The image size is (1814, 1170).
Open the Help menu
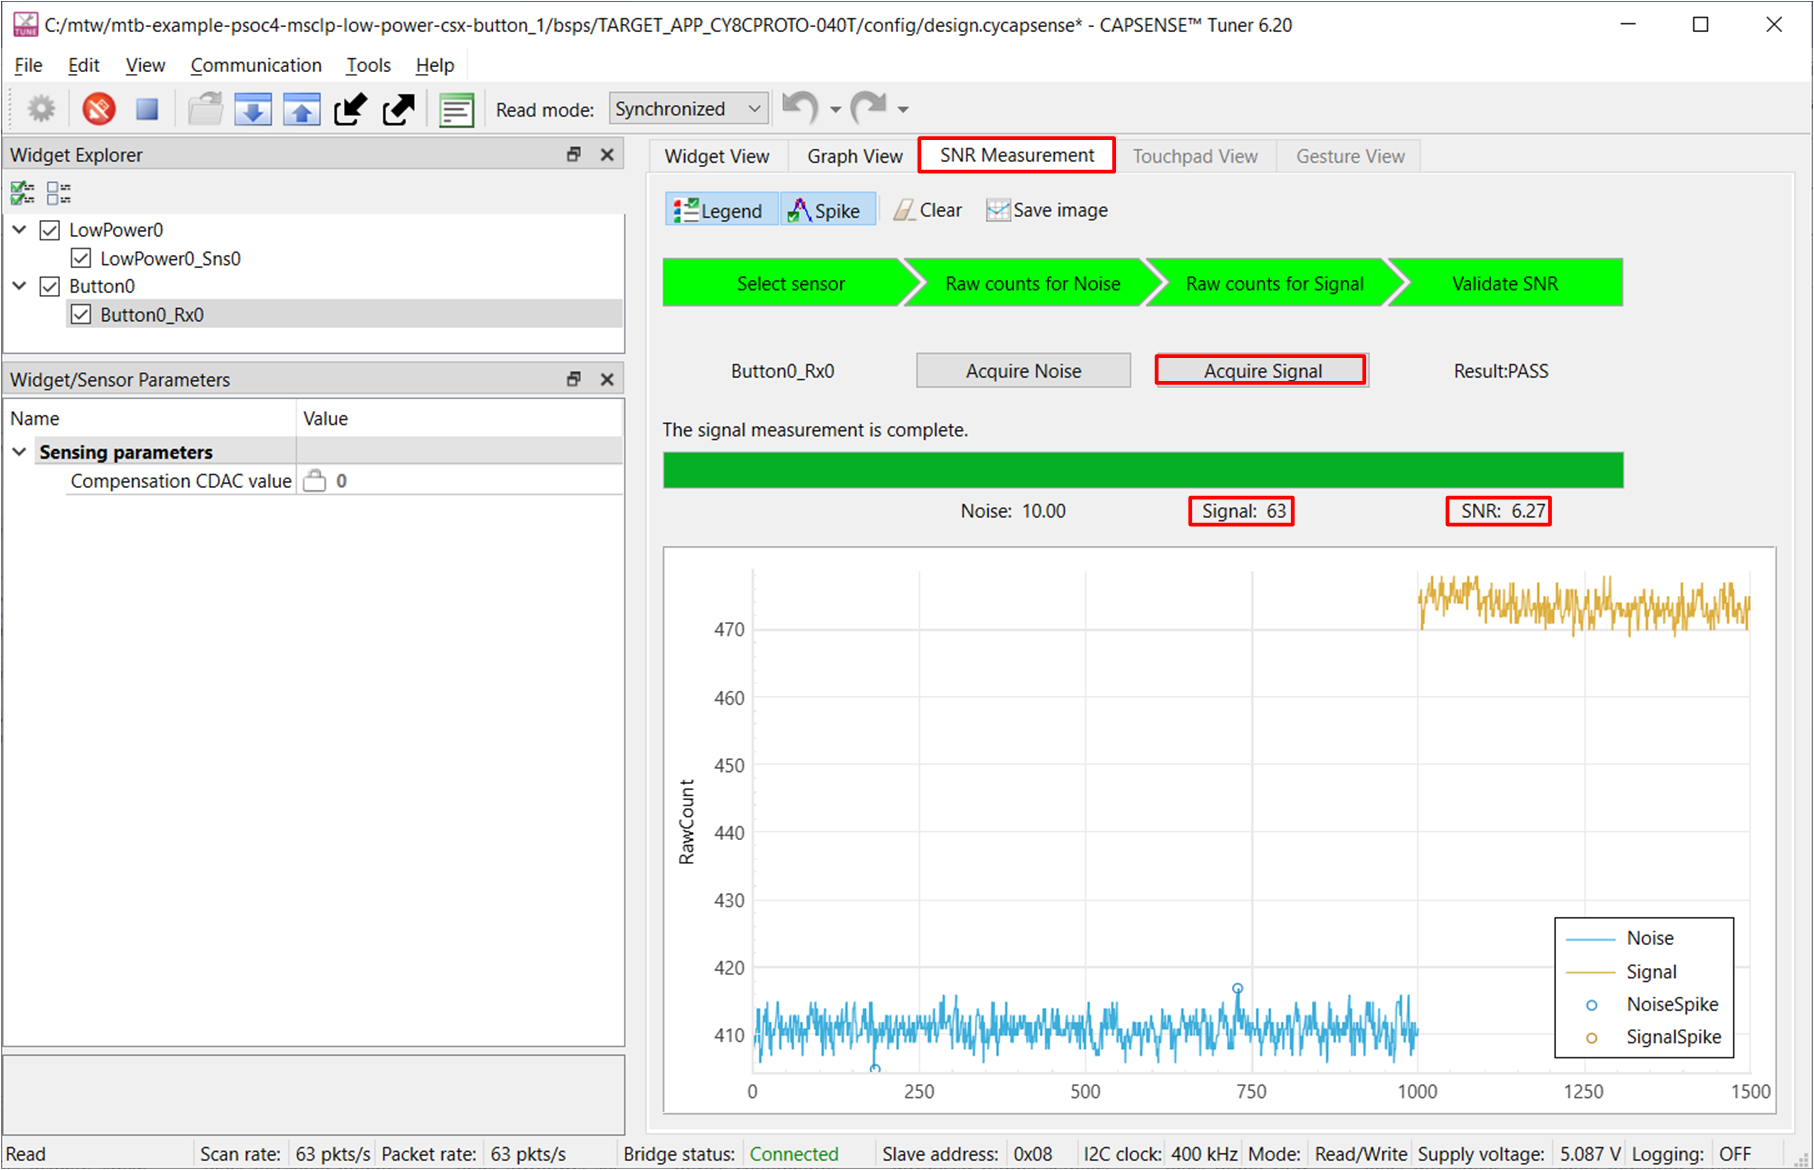(435, 65)
